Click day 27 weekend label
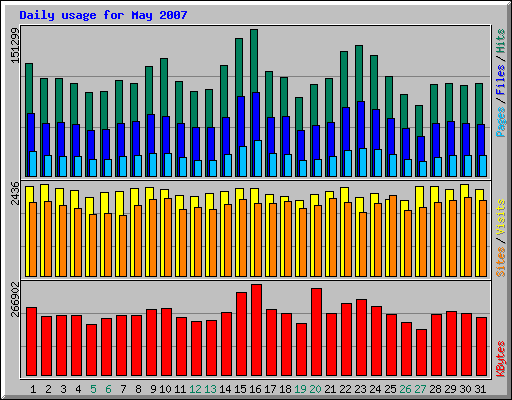The width and height of the screenshot is (512, 400). 420,389
